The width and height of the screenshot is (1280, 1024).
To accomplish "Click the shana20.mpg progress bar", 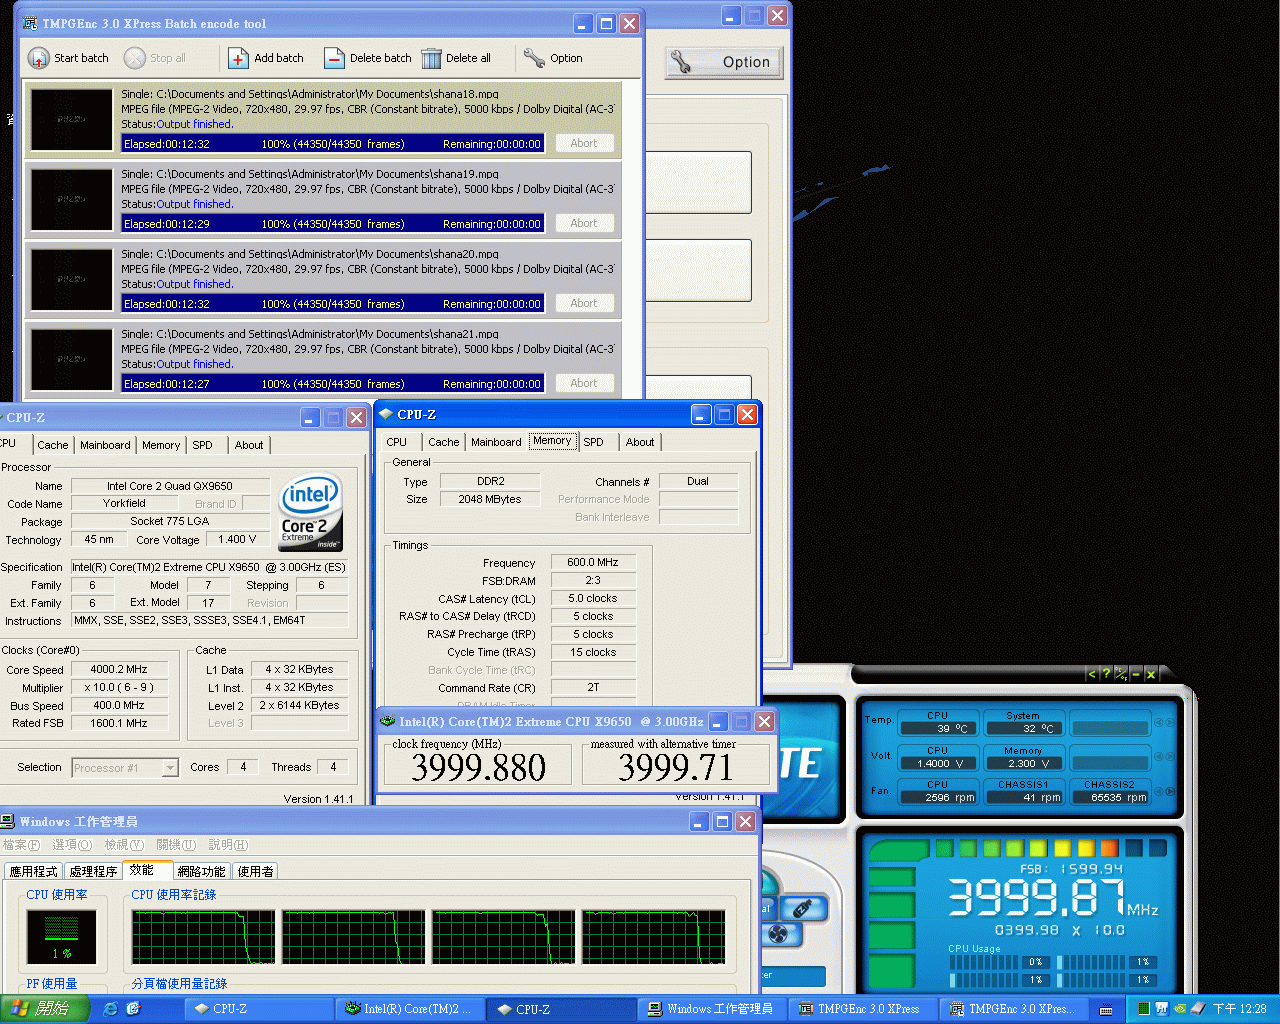I will coord(333,304).
